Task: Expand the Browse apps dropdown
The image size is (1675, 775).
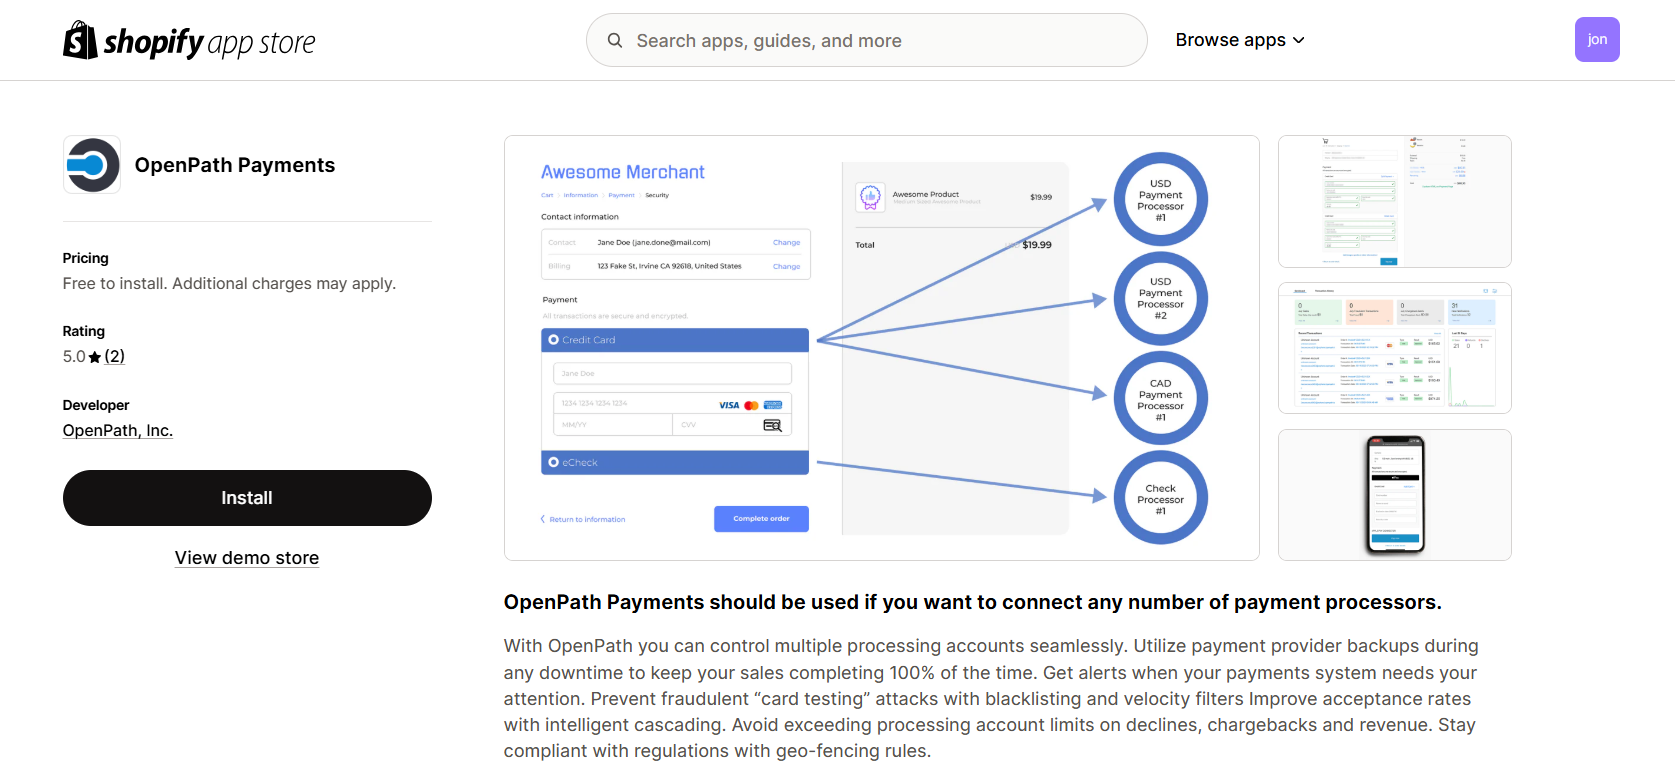Action: [x=1240, y=40]
